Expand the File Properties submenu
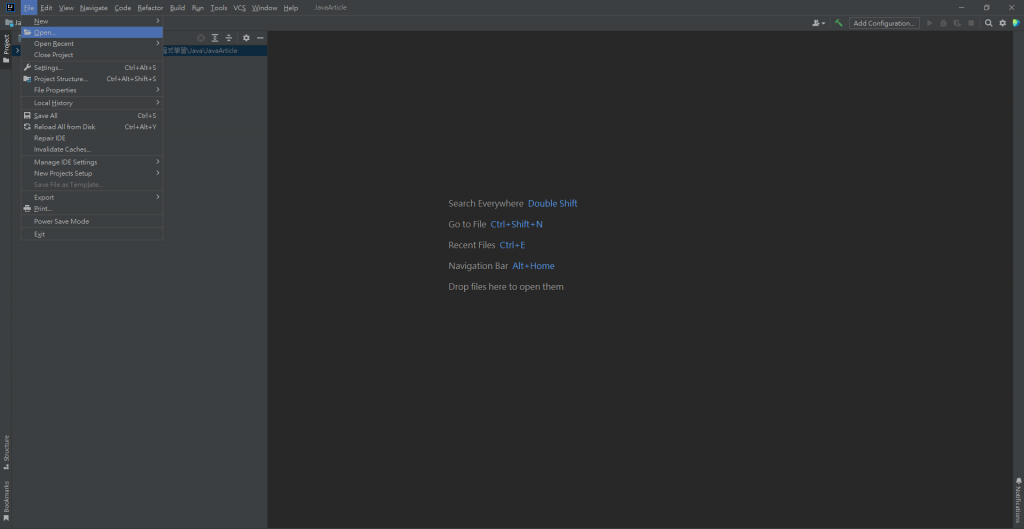This screenshot has width=1024, height=529. point(92,89)
